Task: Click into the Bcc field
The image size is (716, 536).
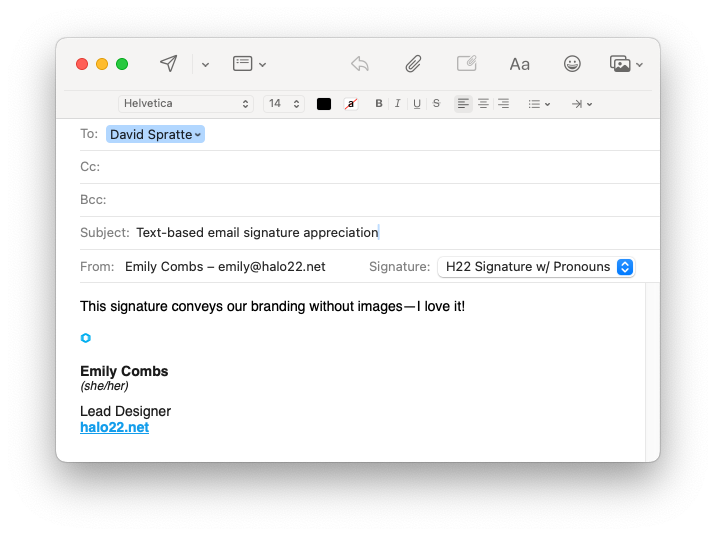Action: pos(370,200)
